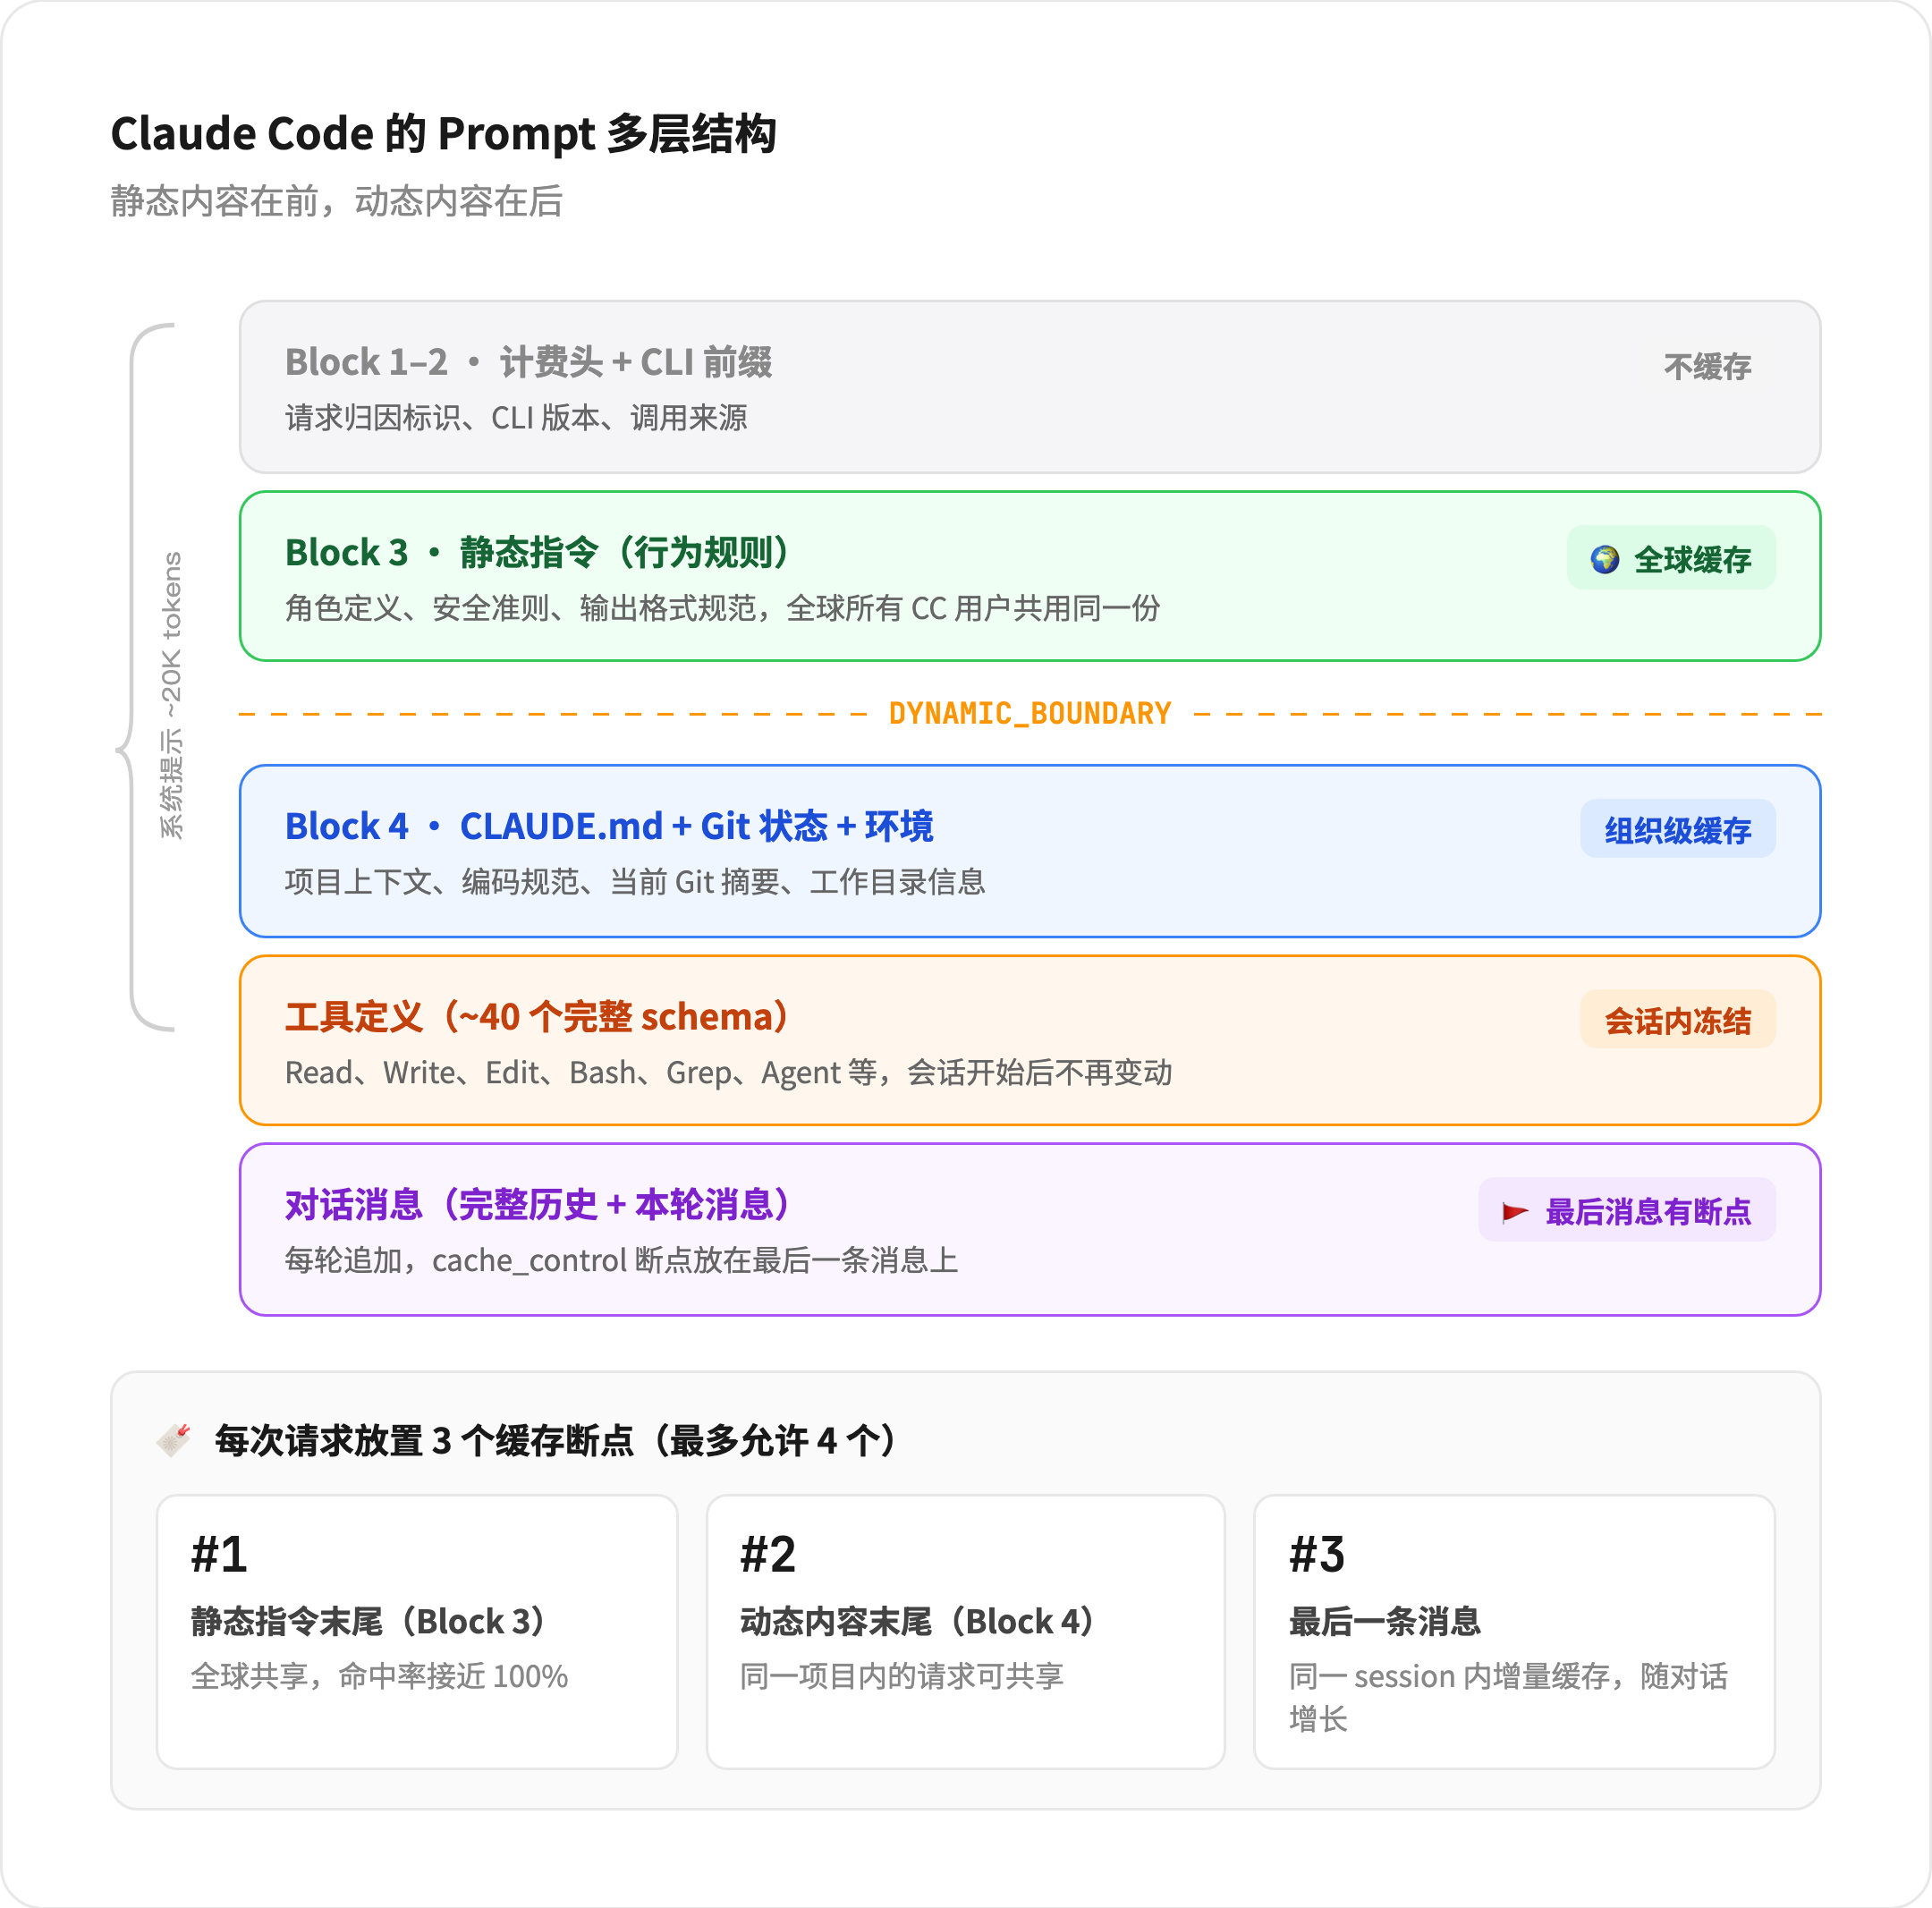Click the red flag icon in 最后消息有断点 badge
This screenshot has height=1908, width=1932.
(1515, 1212)
